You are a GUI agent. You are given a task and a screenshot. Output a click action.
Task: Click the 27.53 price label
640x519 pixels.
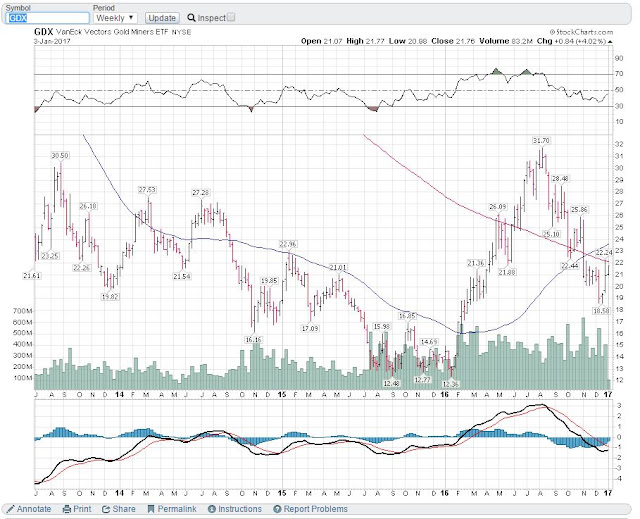(x=147, y=190)
